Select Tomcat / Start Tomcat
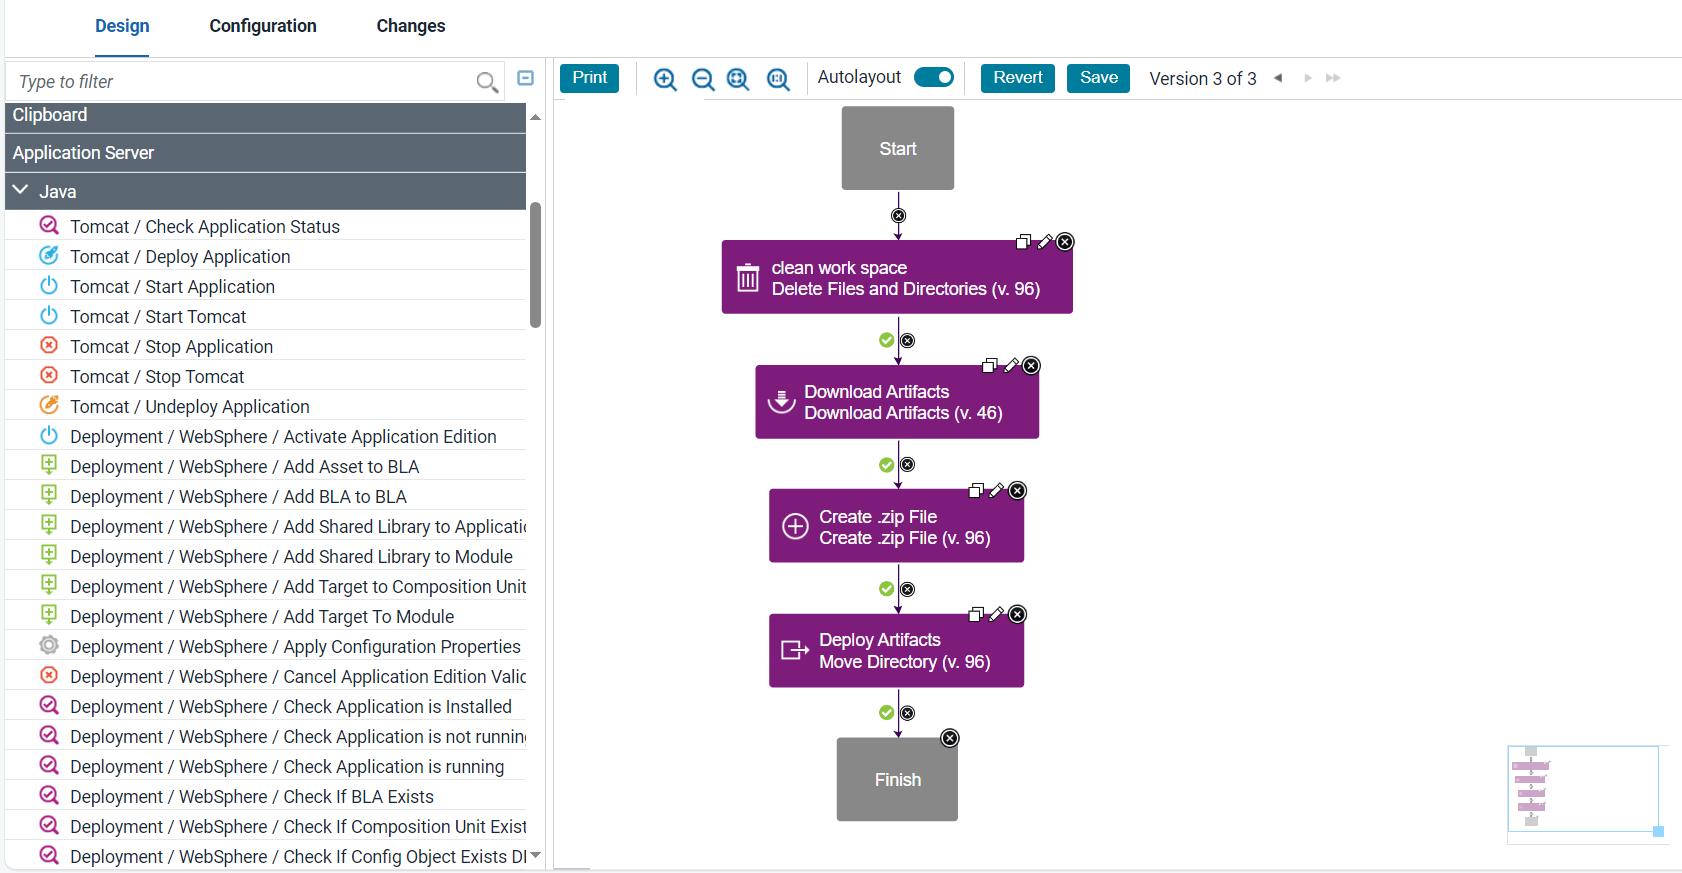 tap(158, 317)
